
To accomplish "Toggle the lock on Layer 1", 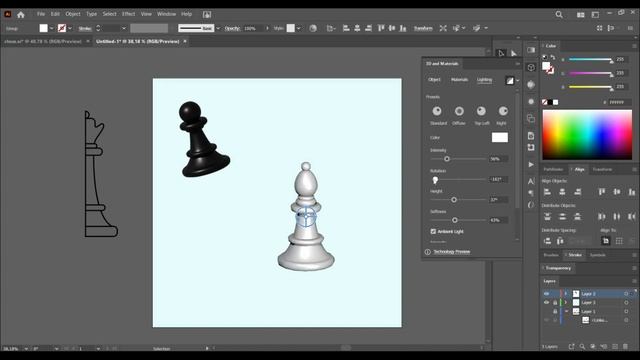I will (x=555, y=311).
